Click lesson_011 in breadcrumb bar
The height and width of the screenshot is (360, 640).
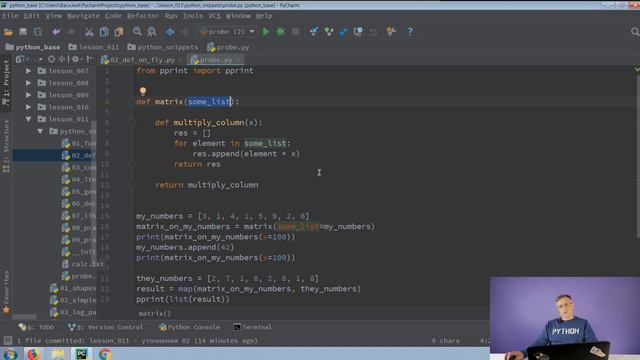coord(94,47)
